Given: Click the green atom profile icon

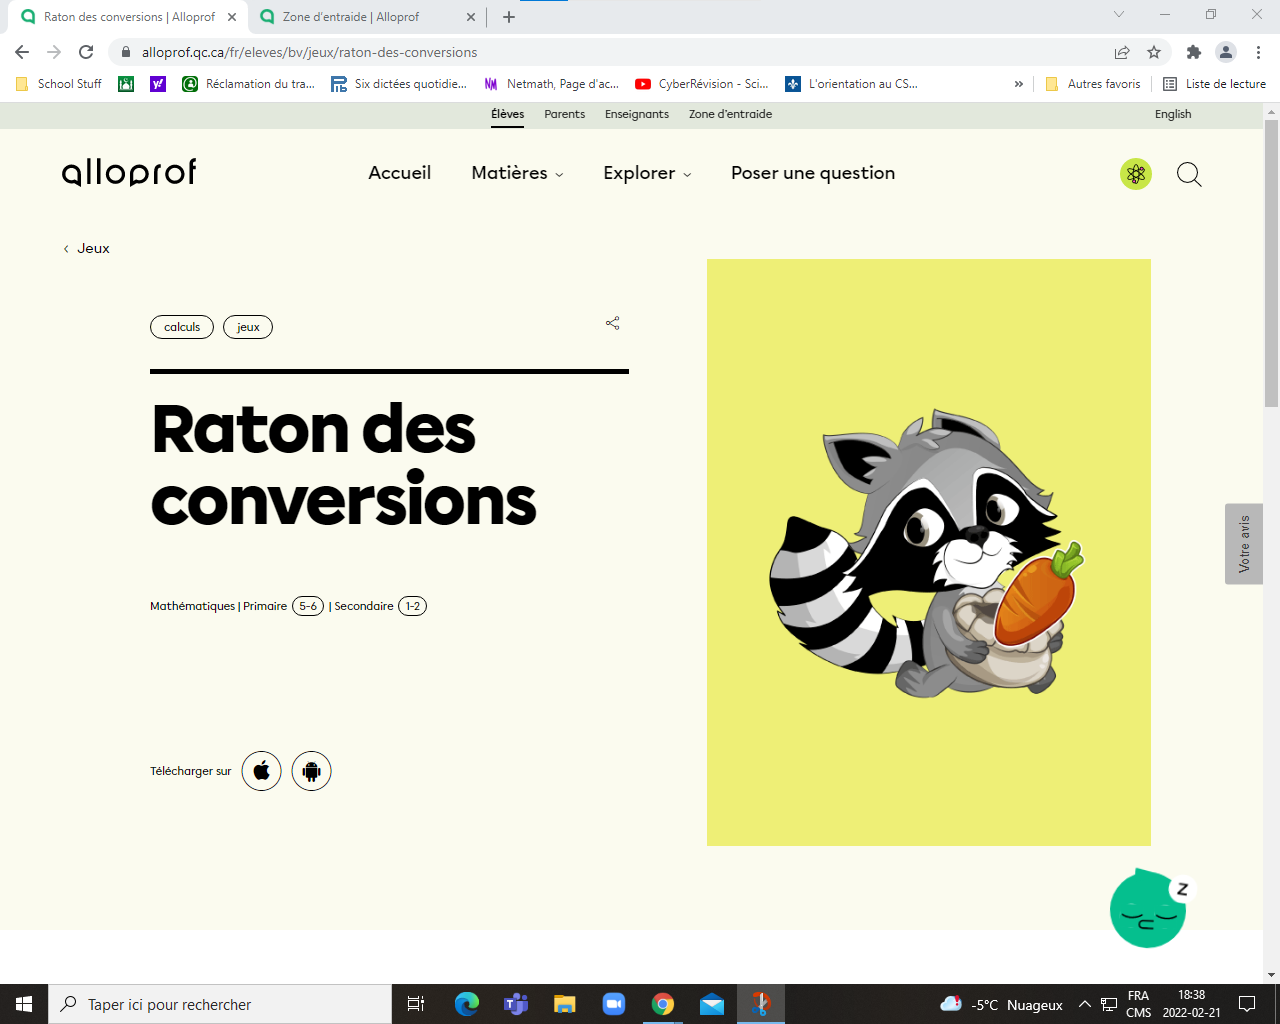Looking at the screenshot, I should 1136,174.
